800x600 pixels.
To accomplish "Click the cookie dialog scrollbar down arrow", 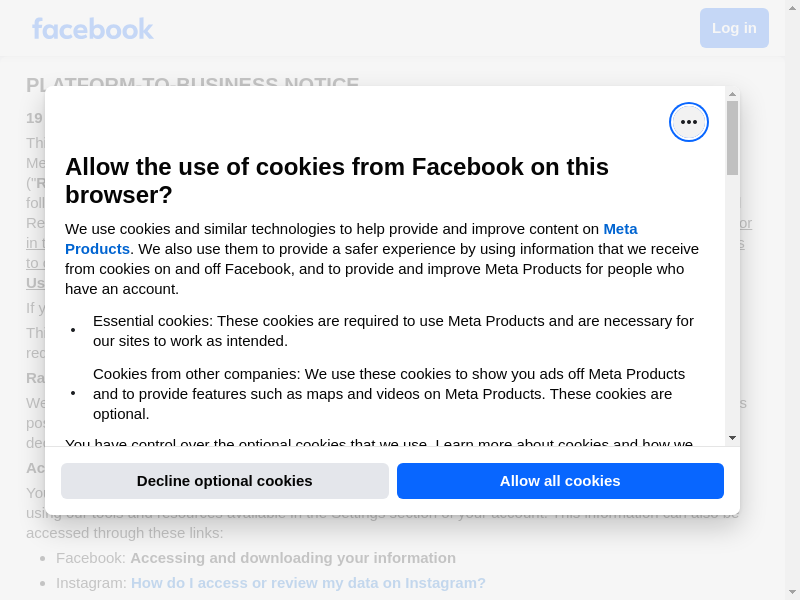I will pyautogui.click(x=732, y=438).
